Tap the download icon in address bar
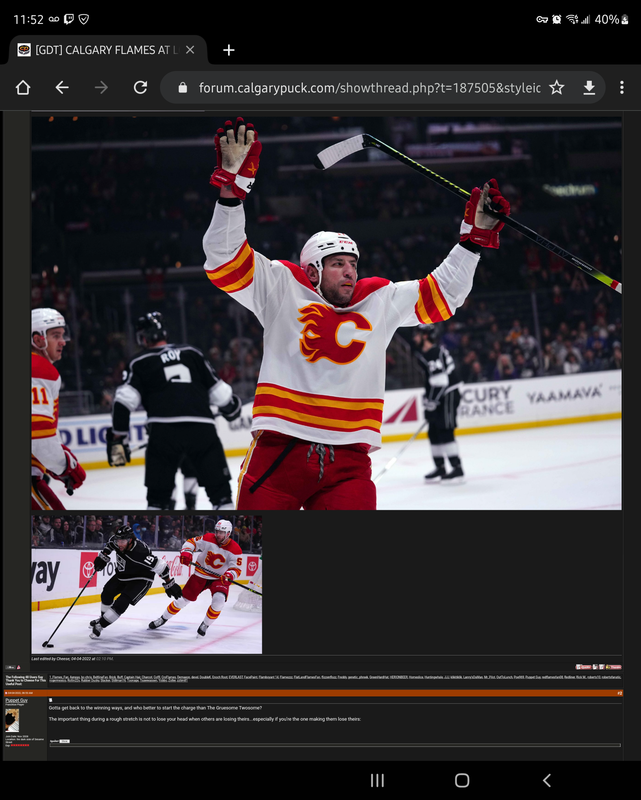 pos(589,88)
